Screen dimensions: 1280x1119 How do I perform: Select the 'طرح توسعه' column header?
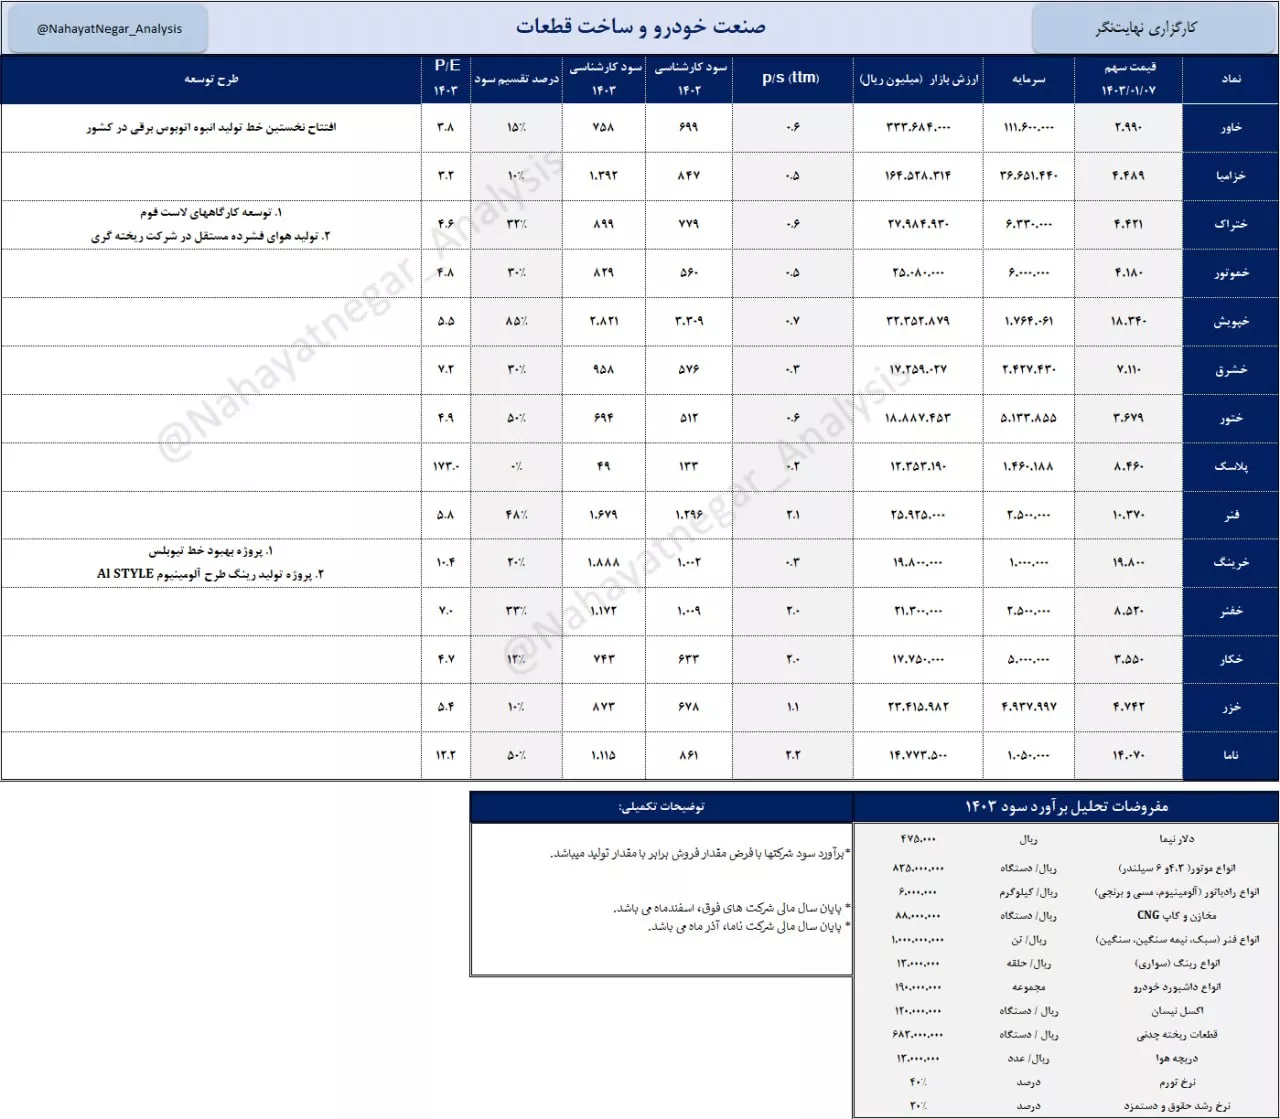point(211,79)
